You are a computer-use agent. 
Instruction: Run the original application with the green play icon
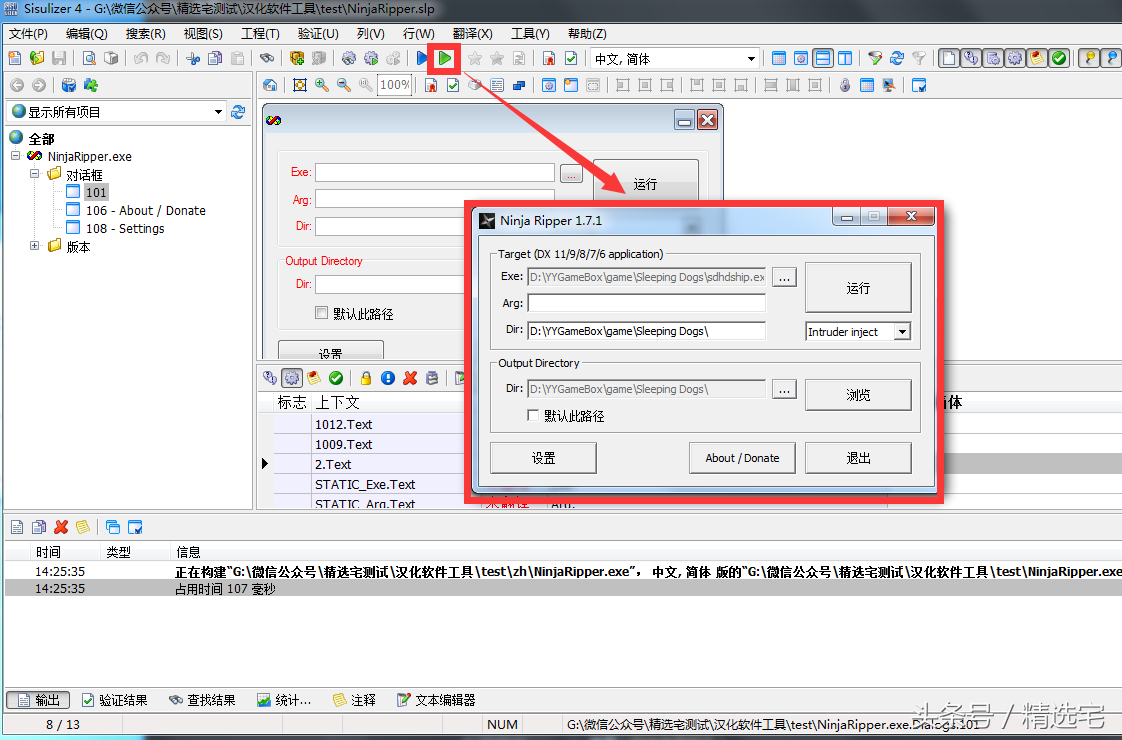tap(444, 58)
